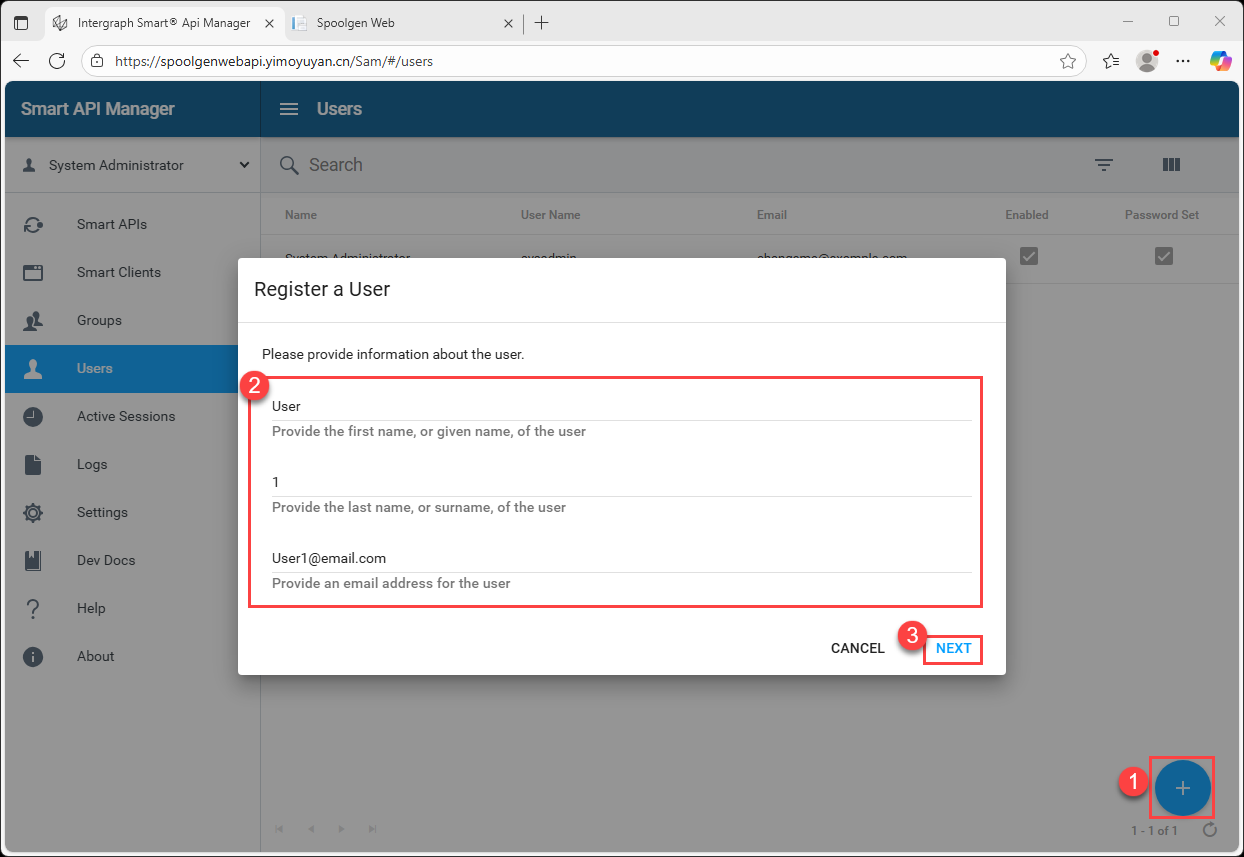Click the search magnifier icon
1244x857 pixels.
[x=289, y=165]
